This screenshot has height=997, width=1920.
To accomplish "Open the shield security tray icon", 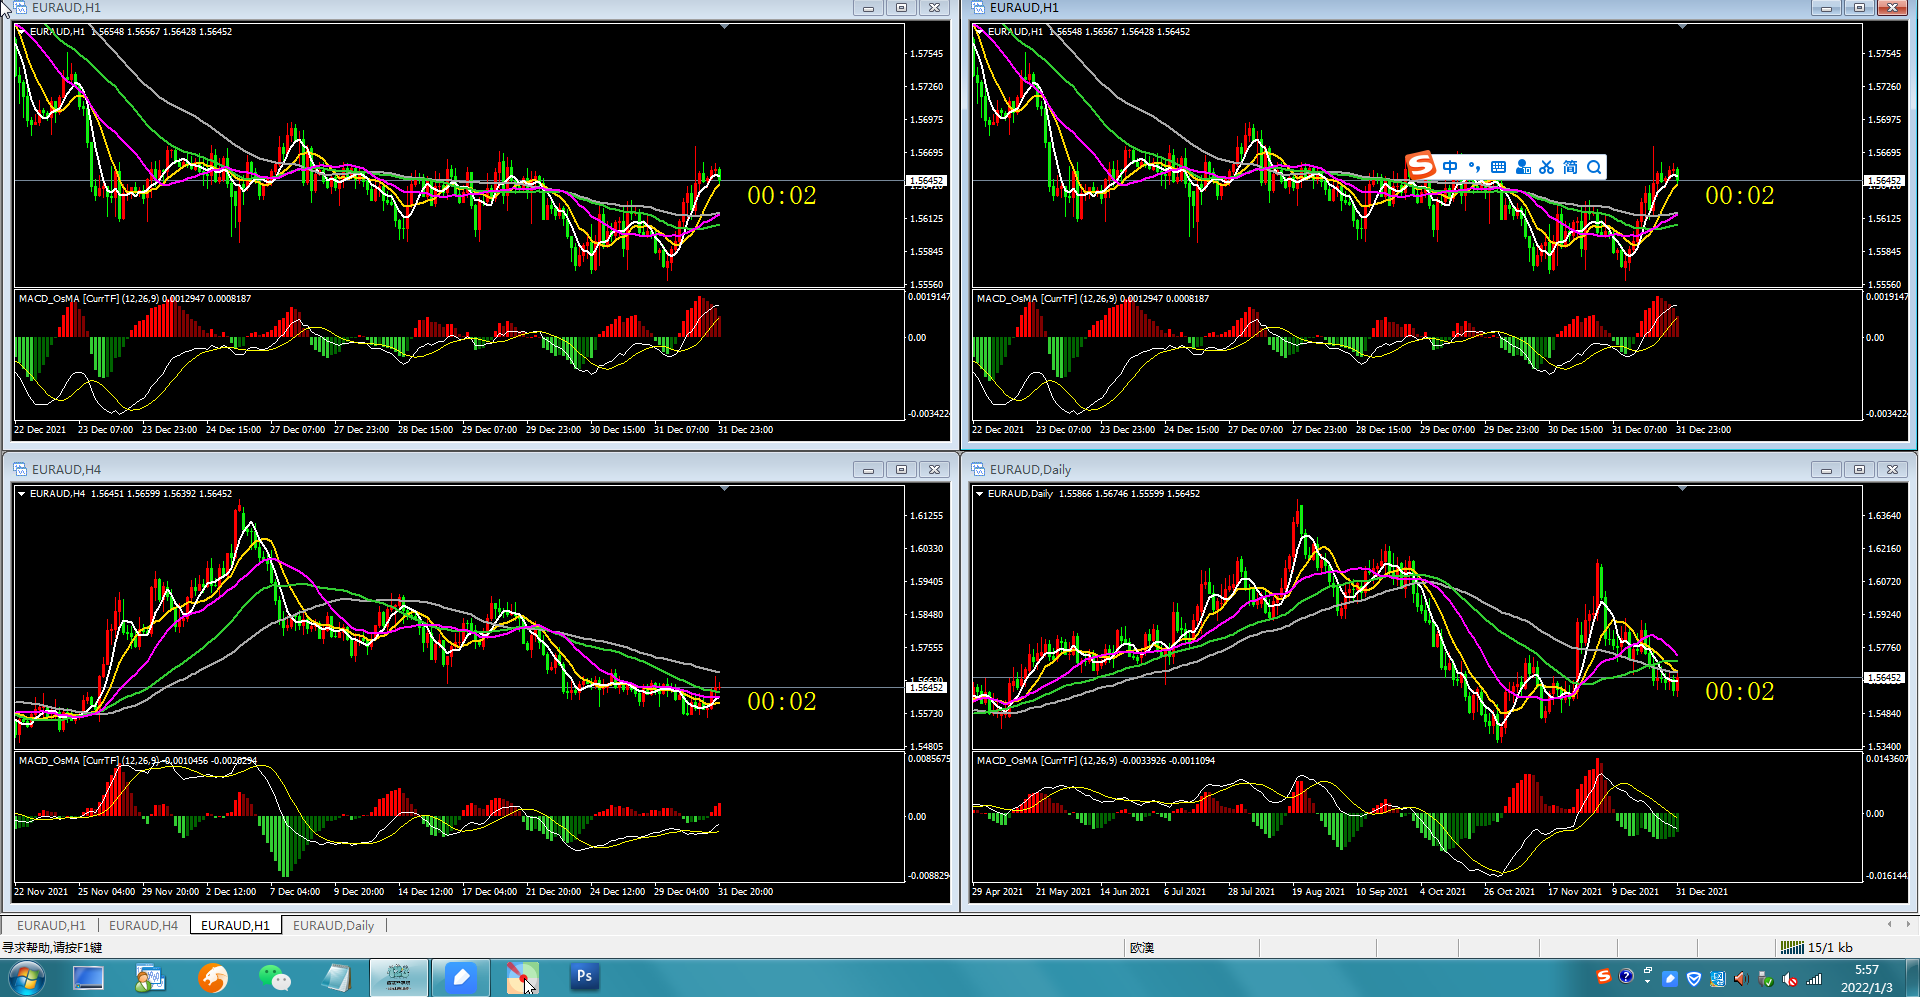I will (x=1694, y=979).
